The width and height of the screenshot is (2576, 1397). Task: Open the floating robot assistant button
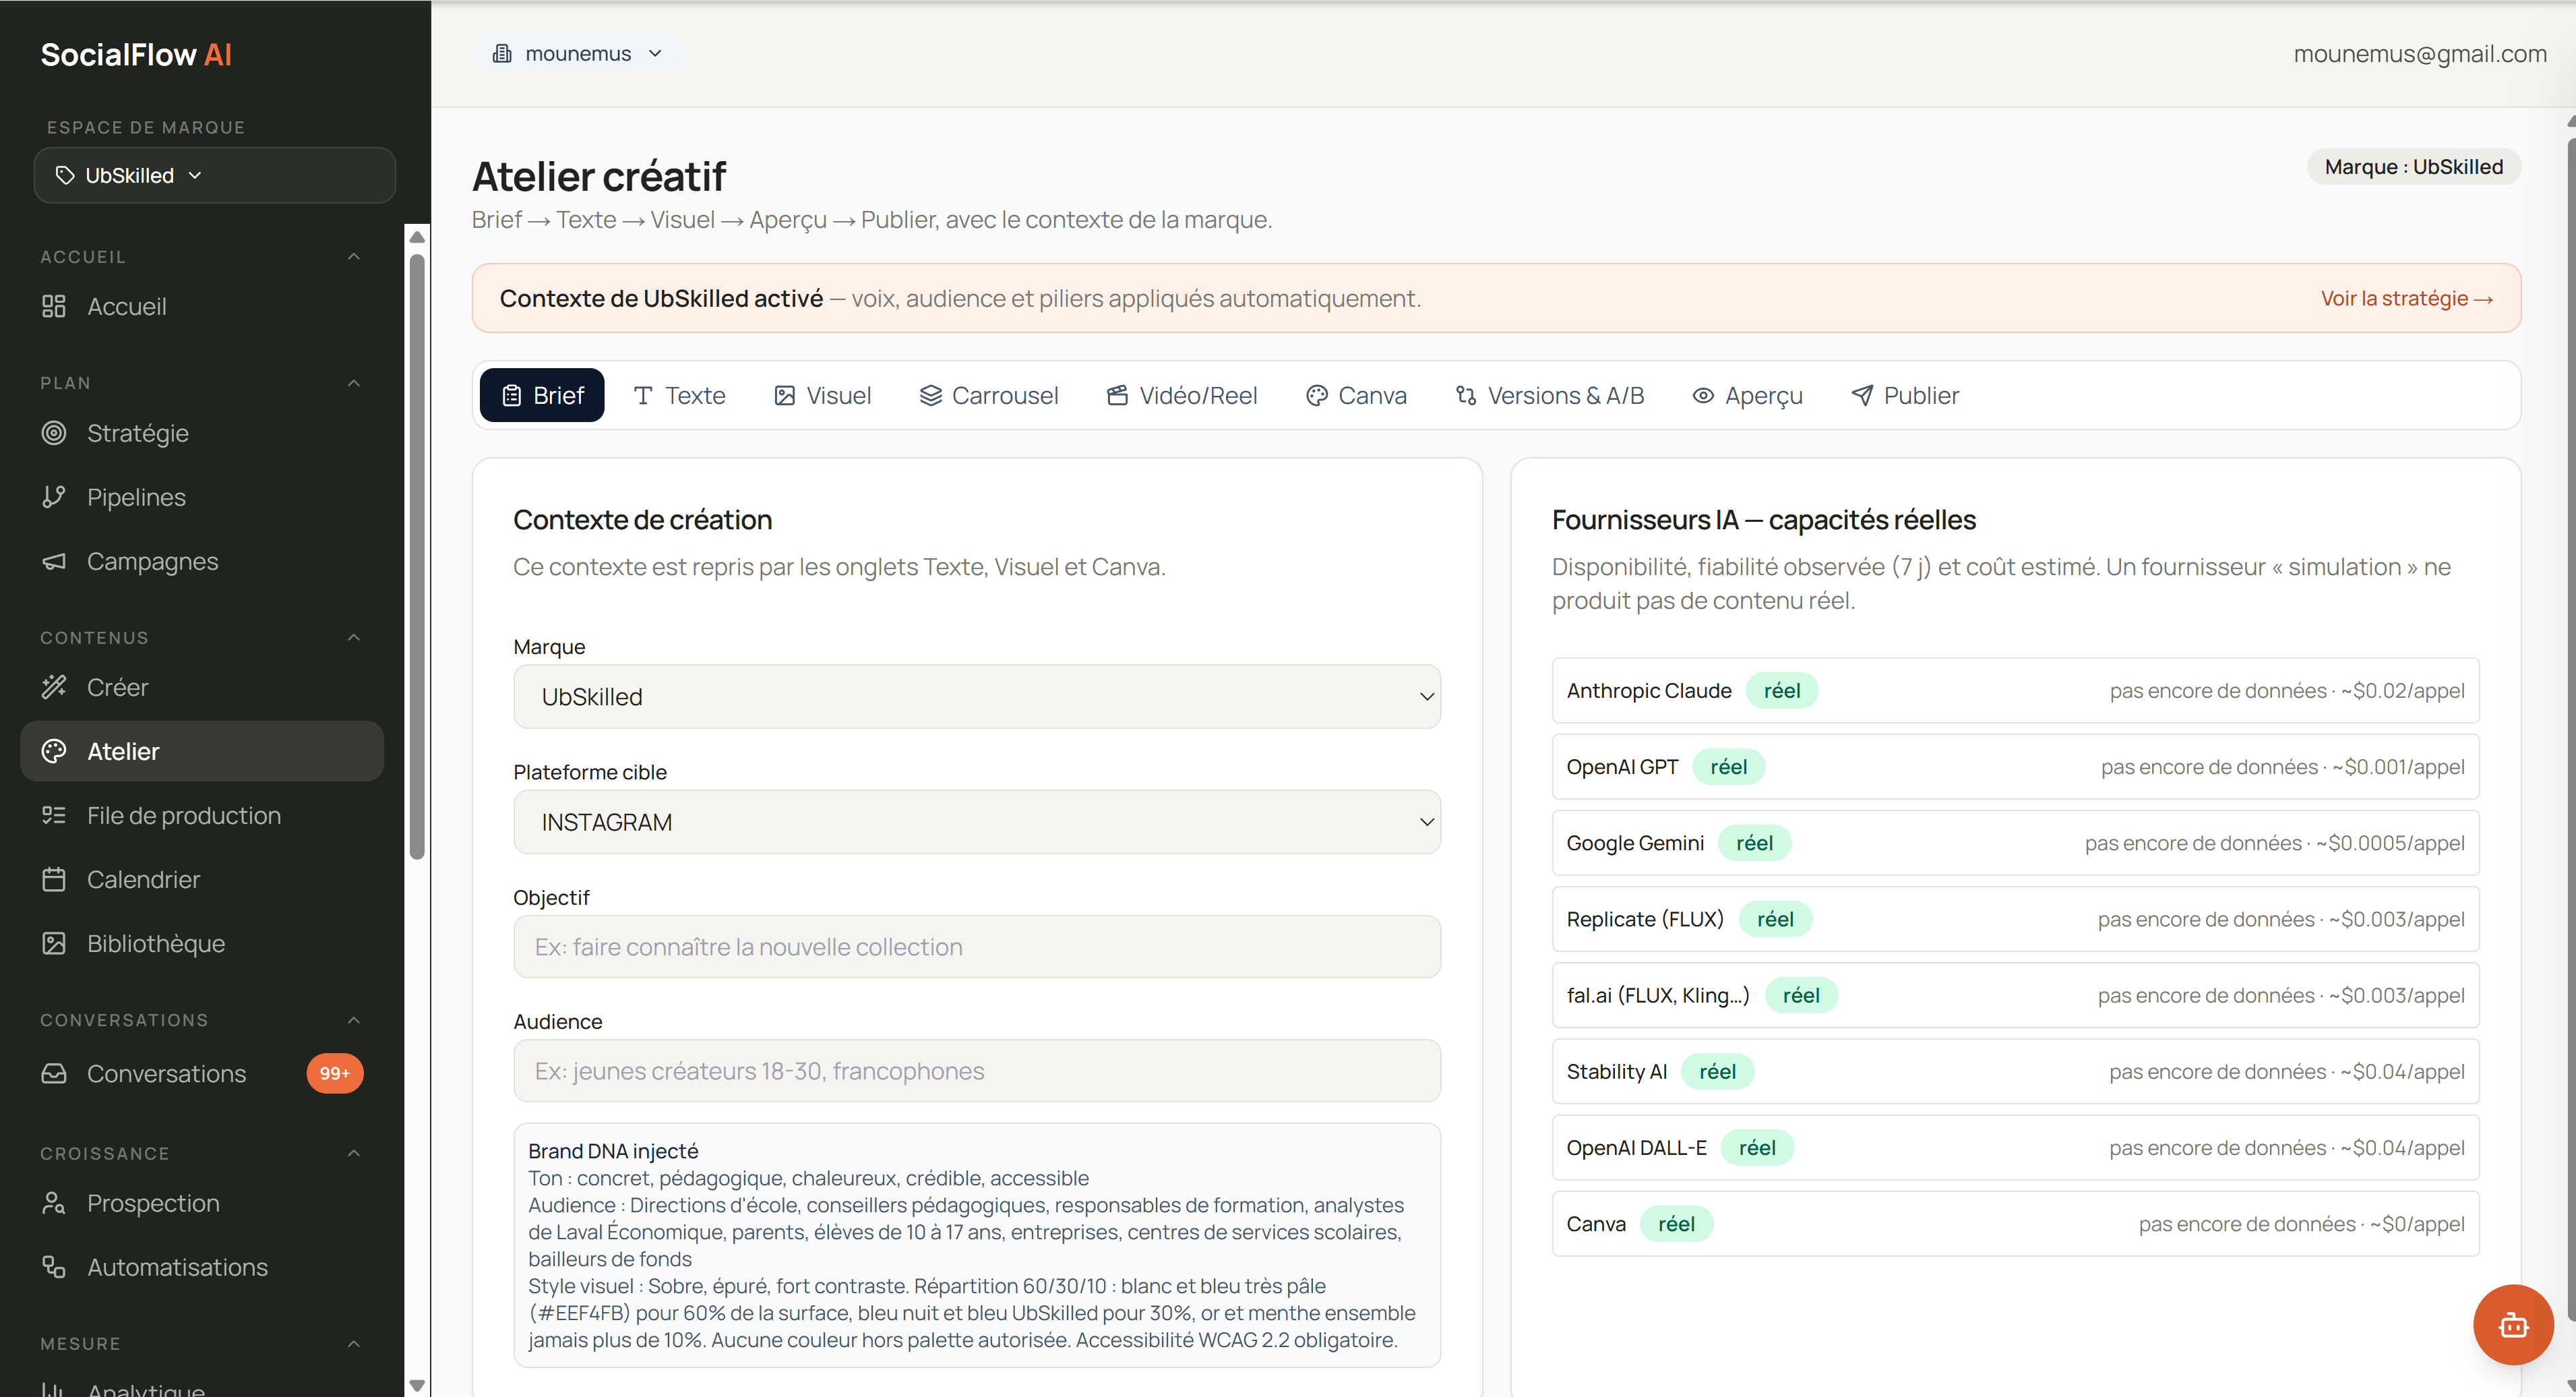pyautogui.click(x=2513, y=1325)
